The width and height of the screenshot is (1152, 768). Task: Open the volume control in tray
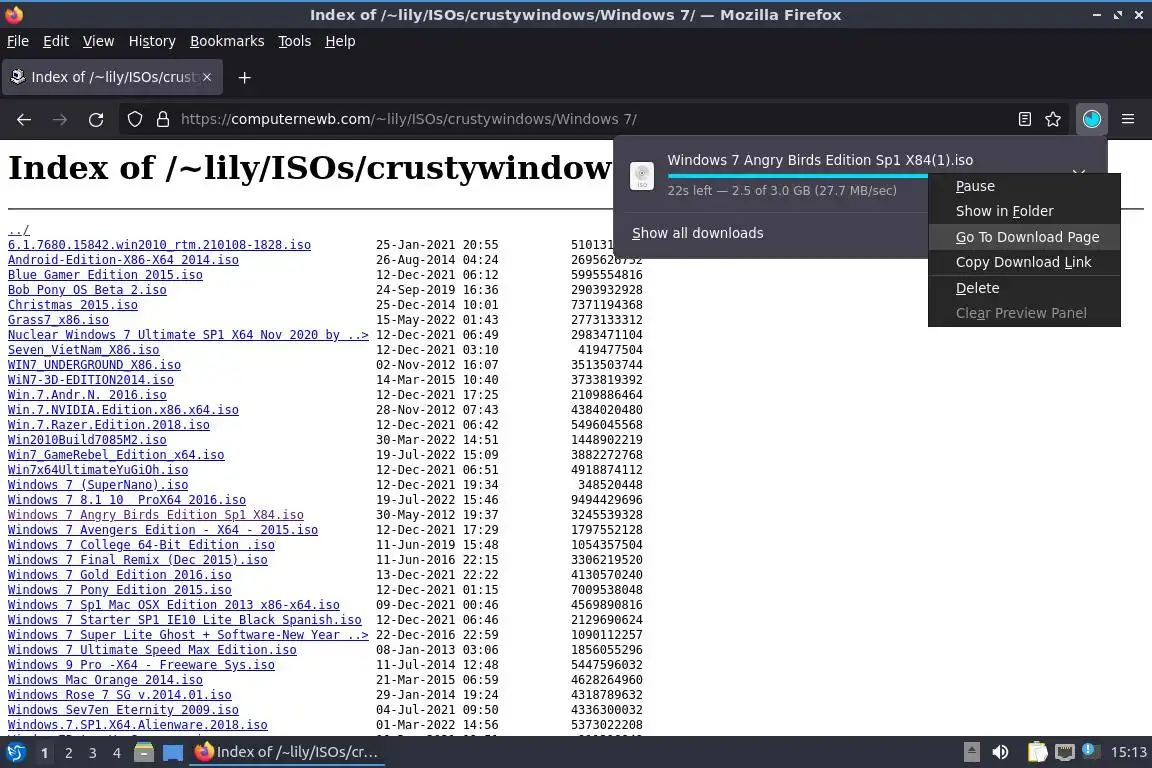click(x=1000, y=752)
